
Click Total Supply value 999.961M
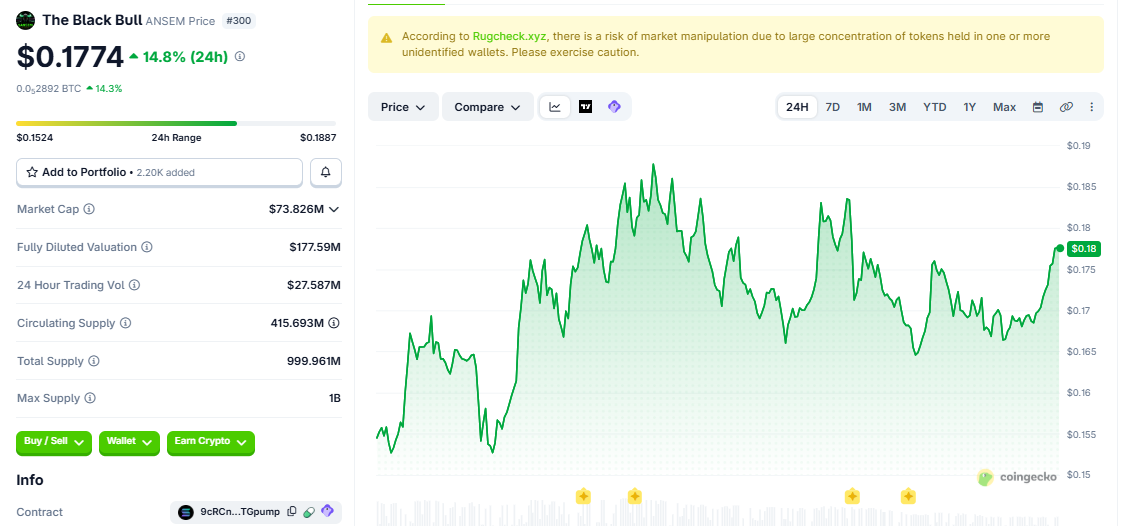coord(314,361)
